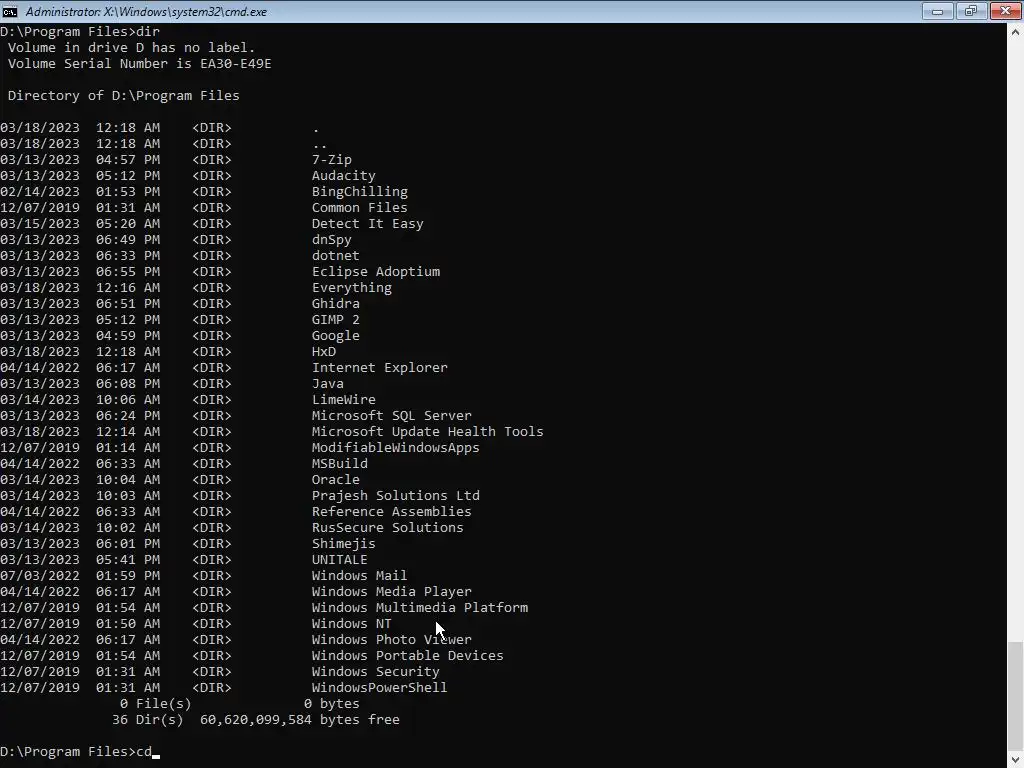
Task: Minimize the command prompt window
Action: click(937, 11)
